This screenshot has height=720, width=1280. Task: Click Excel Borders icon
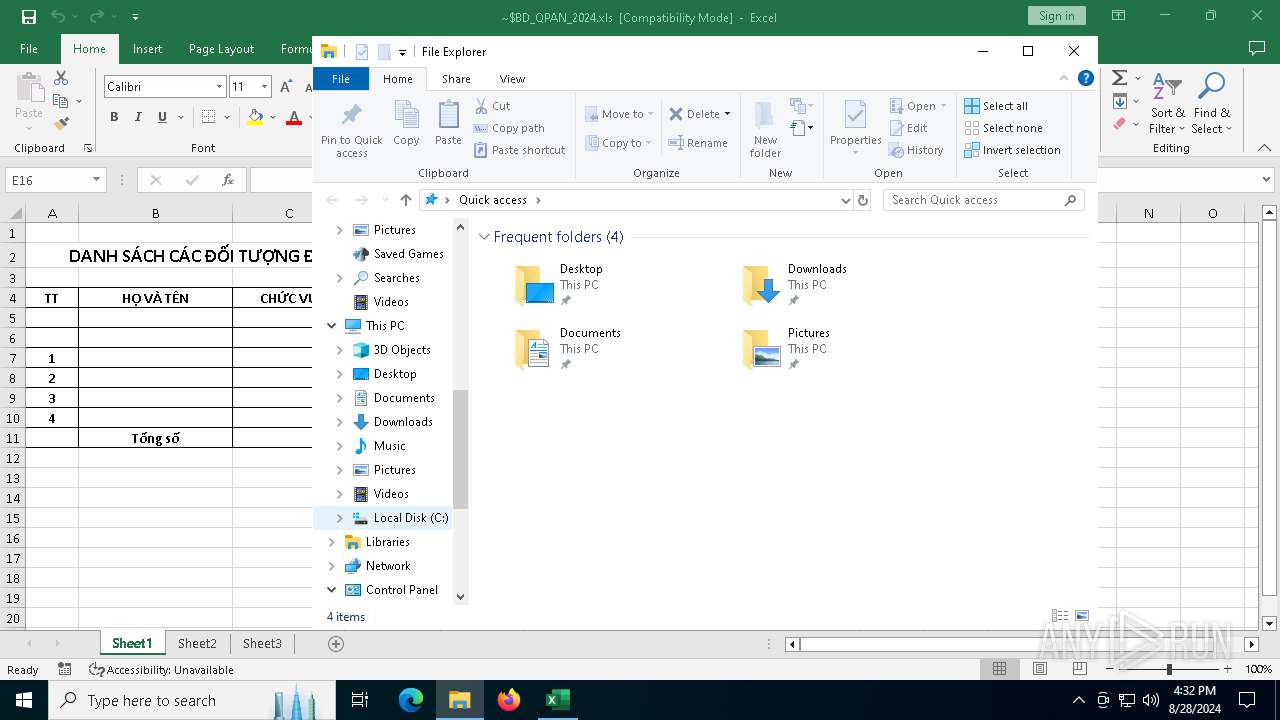(208, 117)
